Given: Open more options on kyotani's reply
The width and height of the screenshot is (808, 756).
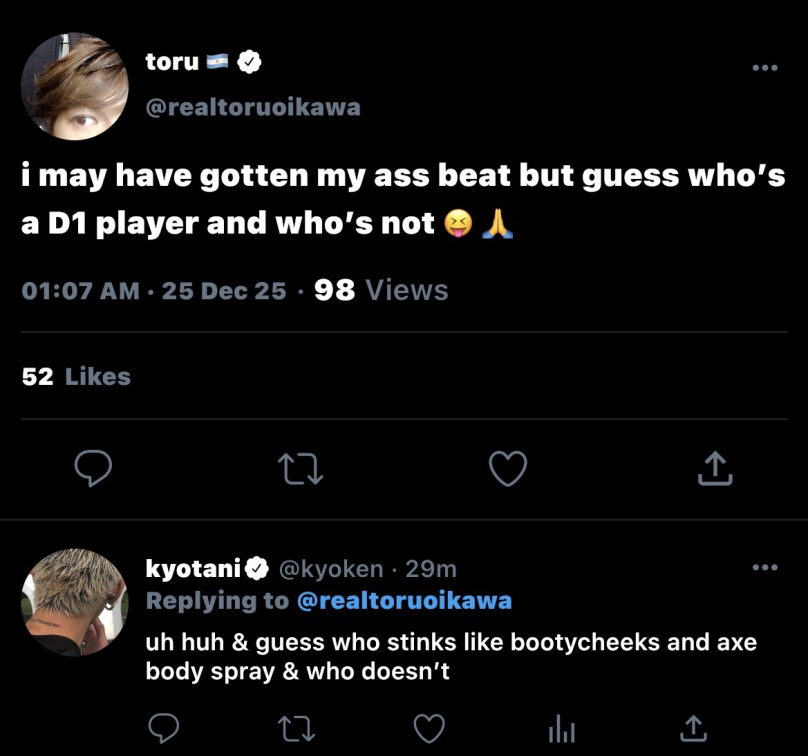Looking at the screenshot, I should [x=765, y=567].
